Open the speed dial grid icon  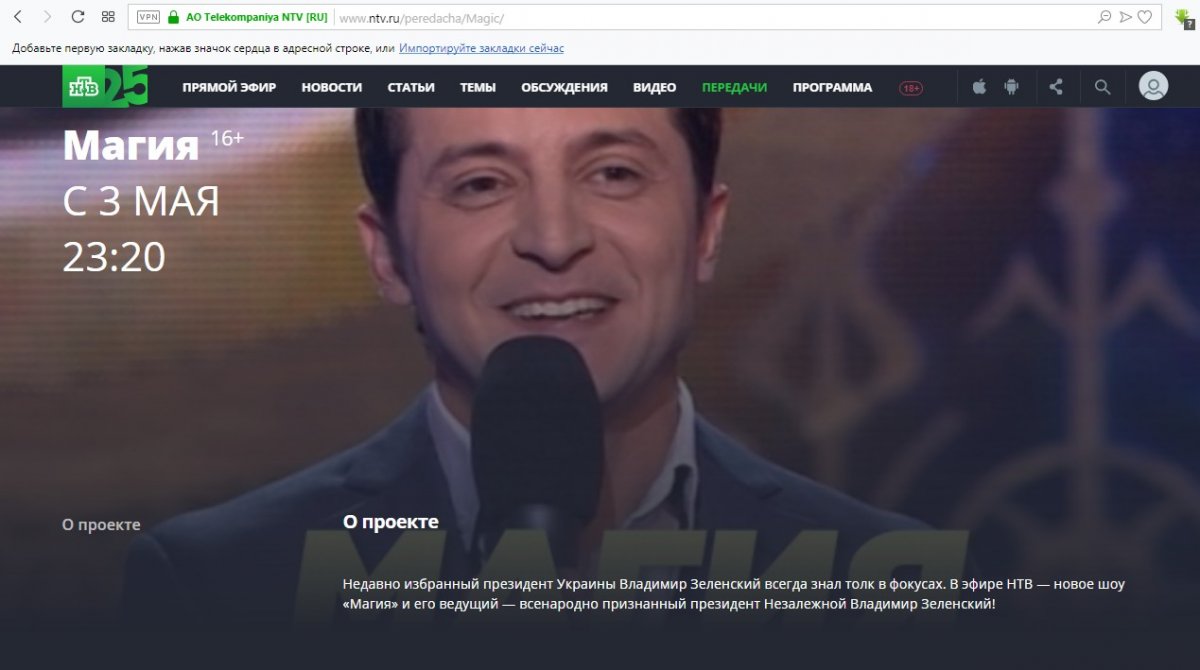pos(108,17)
